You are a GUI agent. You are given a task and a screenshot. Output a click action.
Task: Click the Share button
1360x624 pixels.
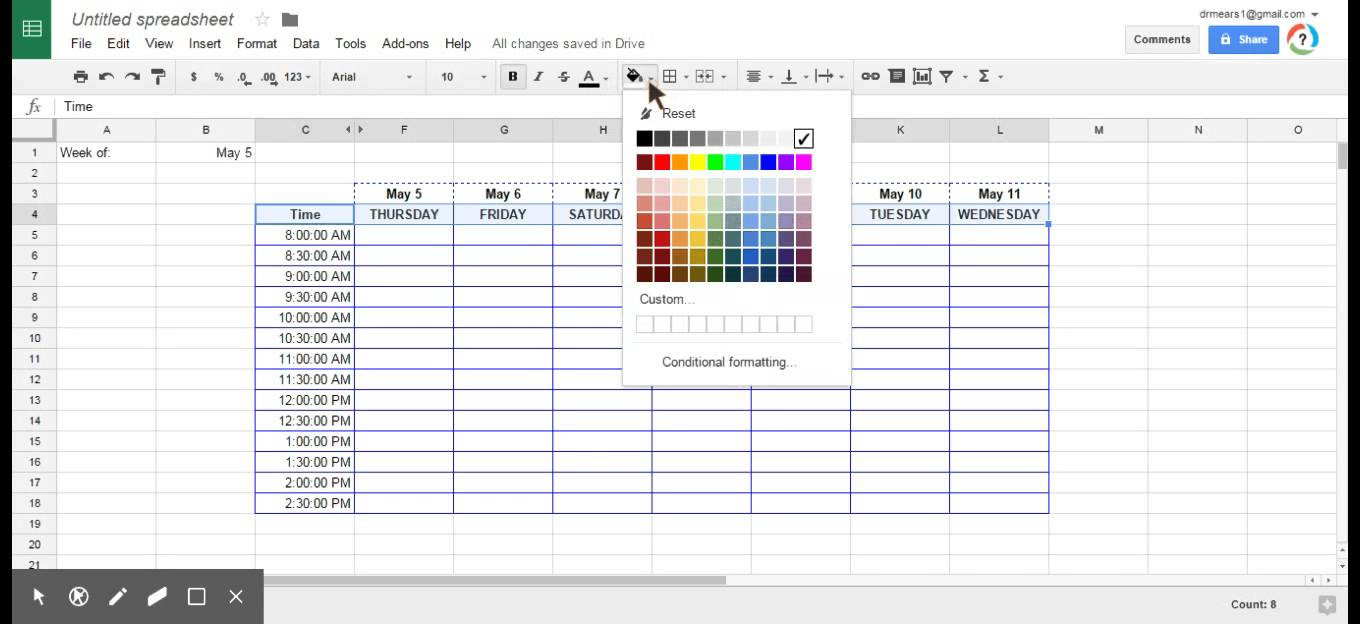pos(1243,39)
